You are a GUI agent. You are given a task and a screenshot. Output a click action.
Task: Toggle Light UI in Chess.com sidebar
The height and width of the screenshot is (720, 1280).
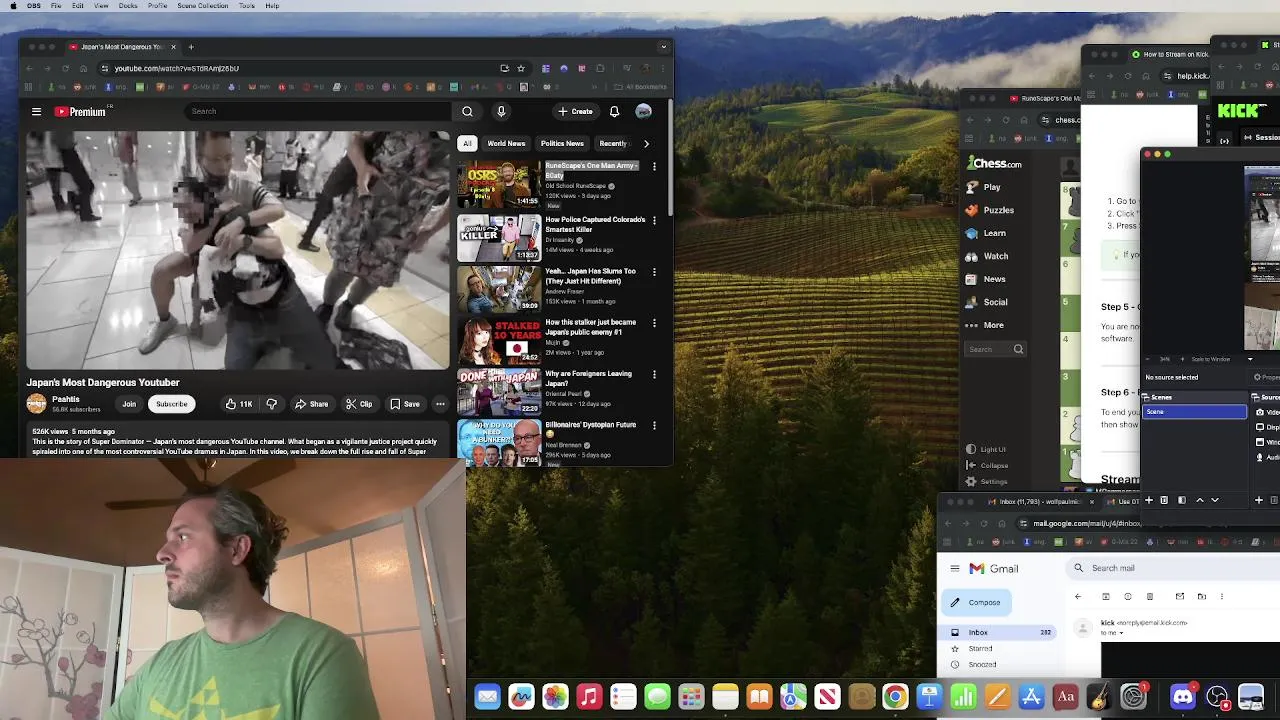coord(985,449)
